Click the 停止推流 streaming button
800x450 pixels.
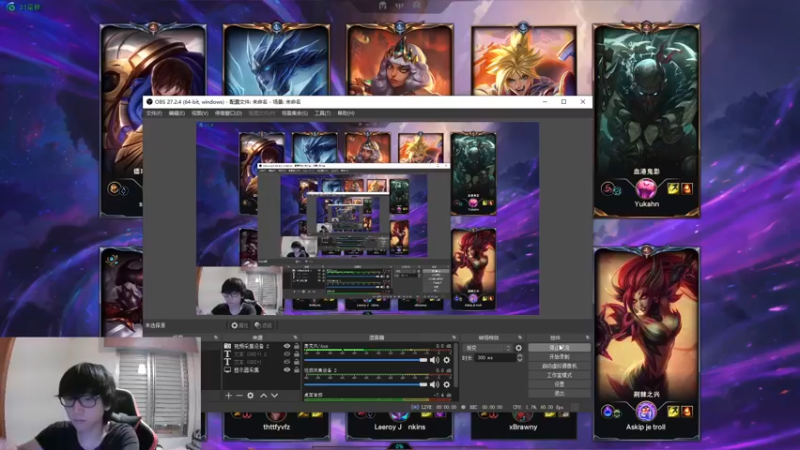coord(559,347)
